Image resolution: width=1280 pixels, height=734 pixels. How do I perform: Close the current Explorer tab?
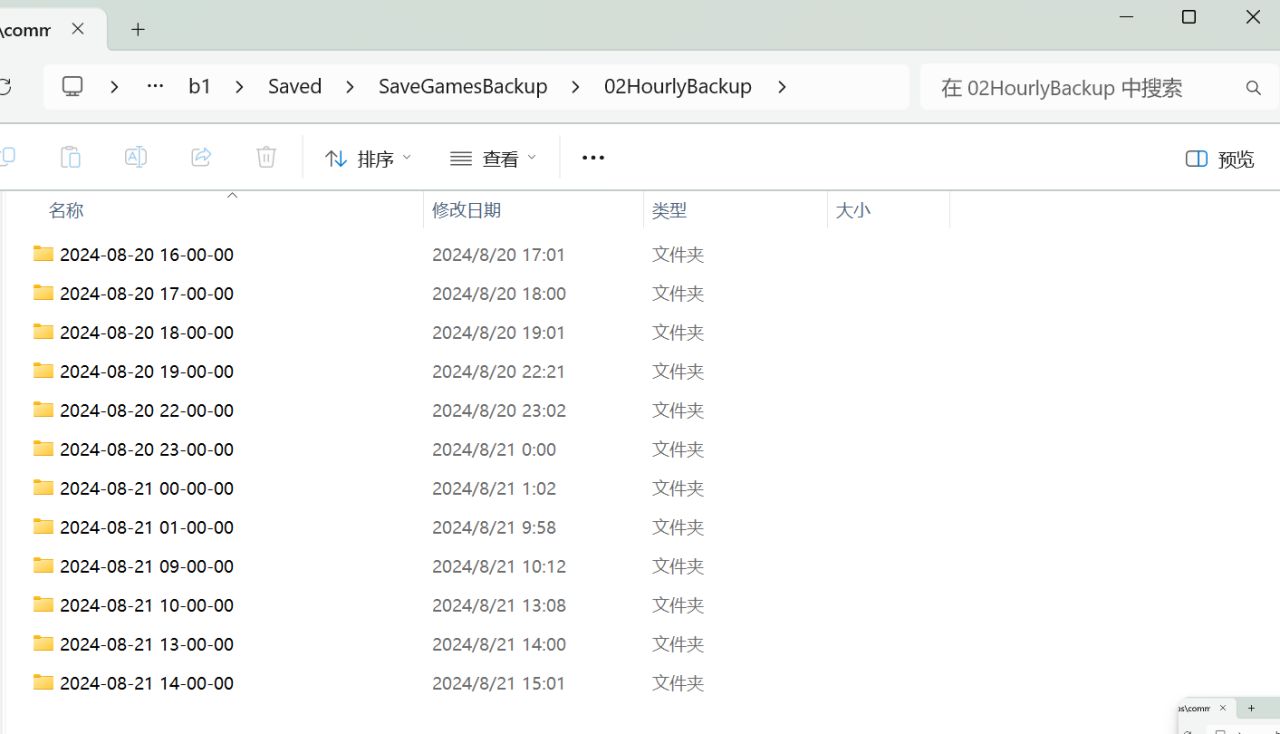click(x=78, y=29)
